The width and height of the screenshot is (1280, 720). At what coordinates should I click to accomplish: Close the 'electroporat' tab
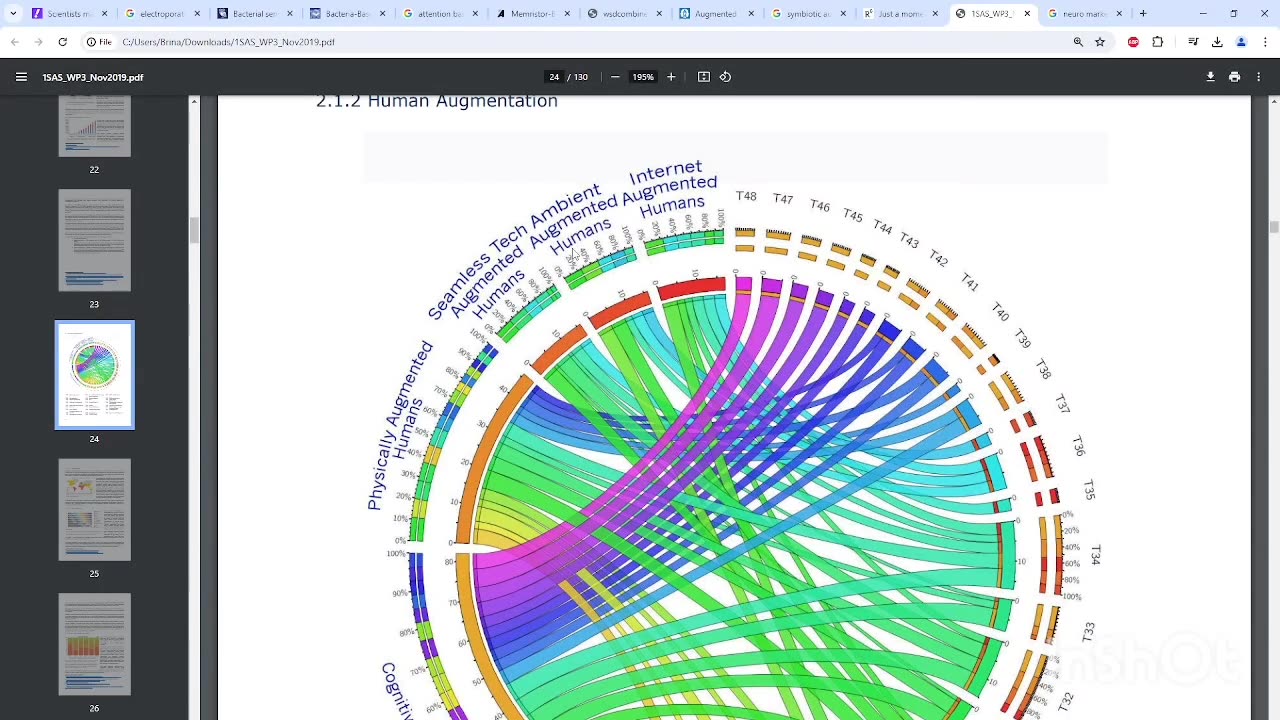point(196,14)
